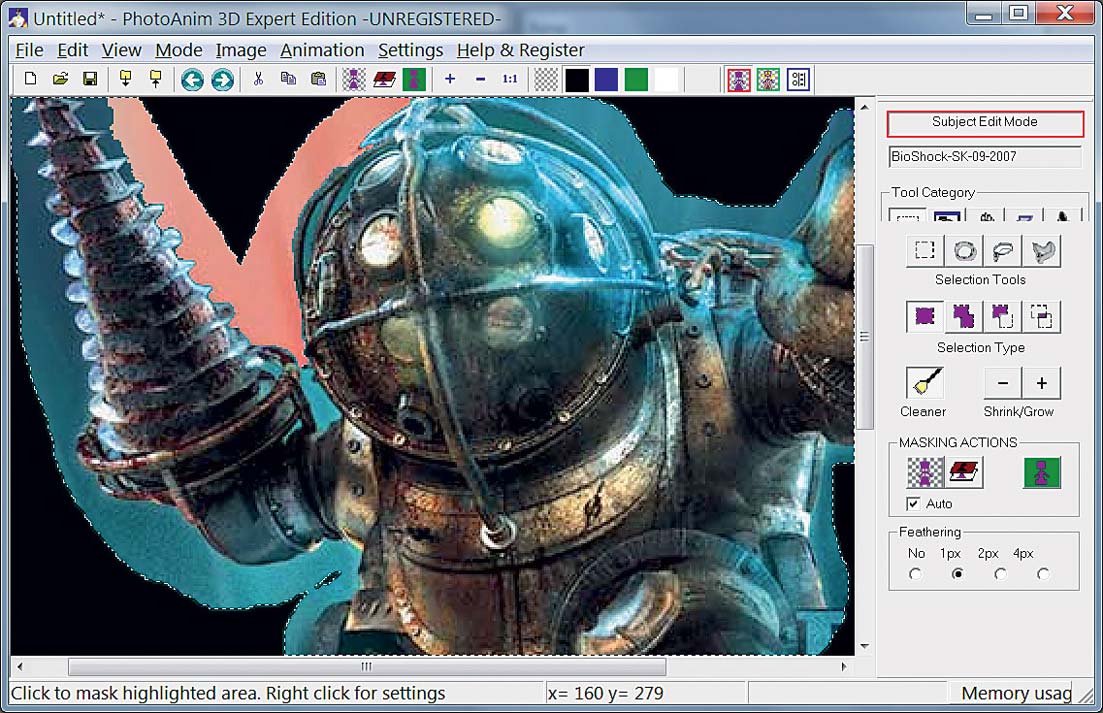Click the vertical scrollbar thumb beside the canvas
Image resolution: width=1103 pixels, height=713 pixels.
tap(865, 337)
